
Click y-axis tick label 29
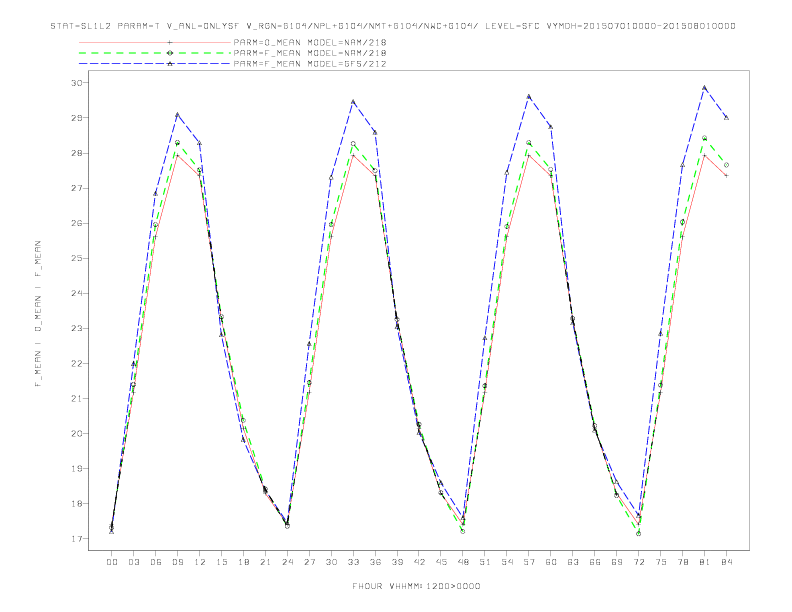click(77, 118)
